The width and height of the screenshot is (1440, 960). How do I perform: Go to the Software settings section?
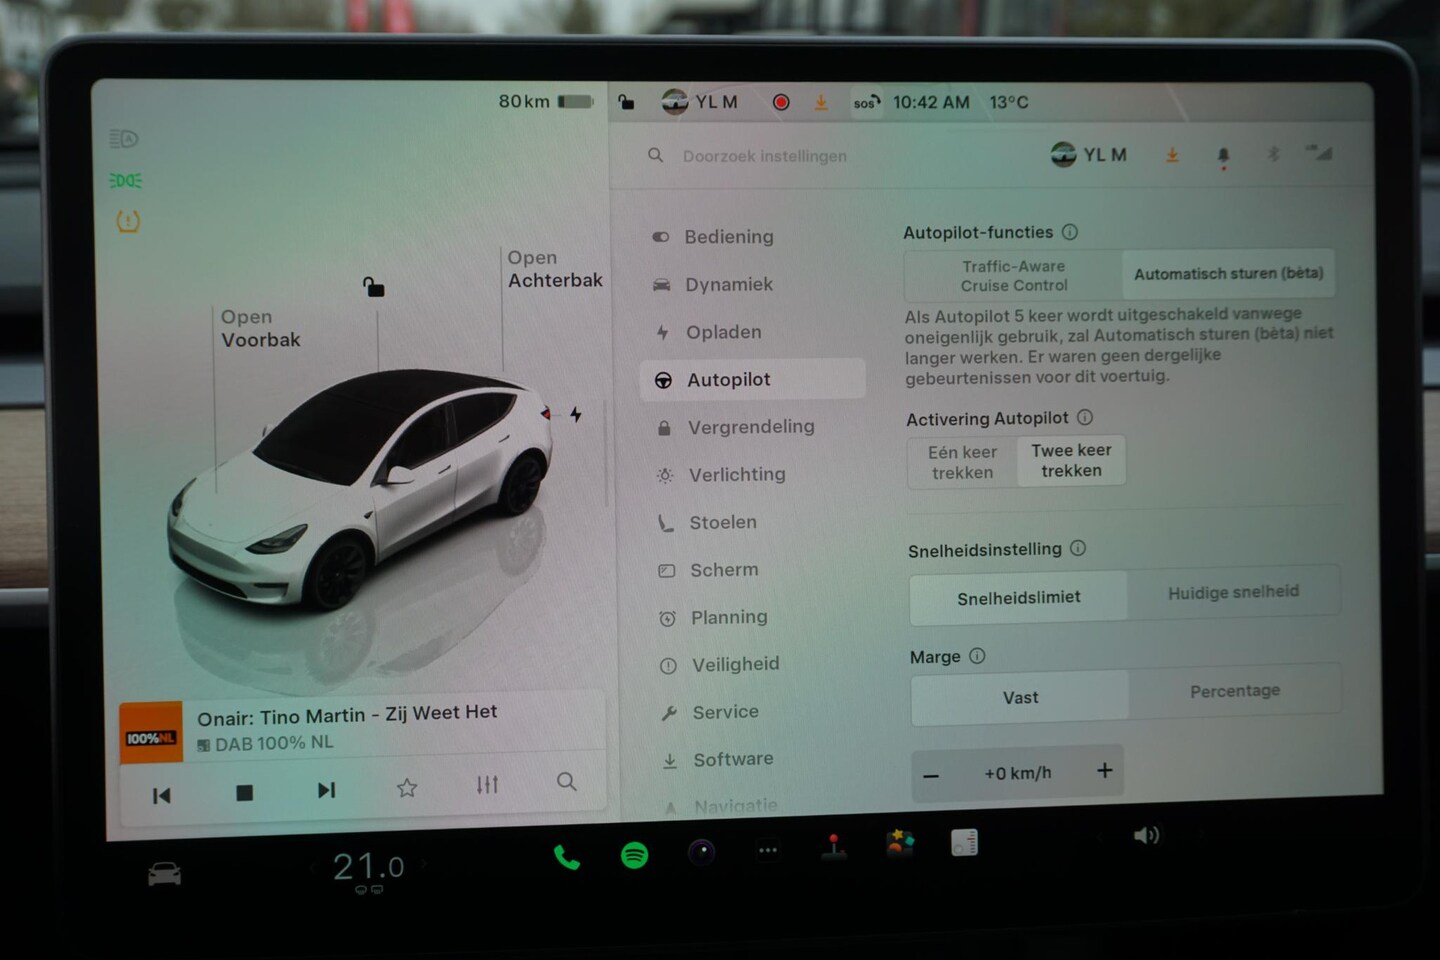pos(732,760)
